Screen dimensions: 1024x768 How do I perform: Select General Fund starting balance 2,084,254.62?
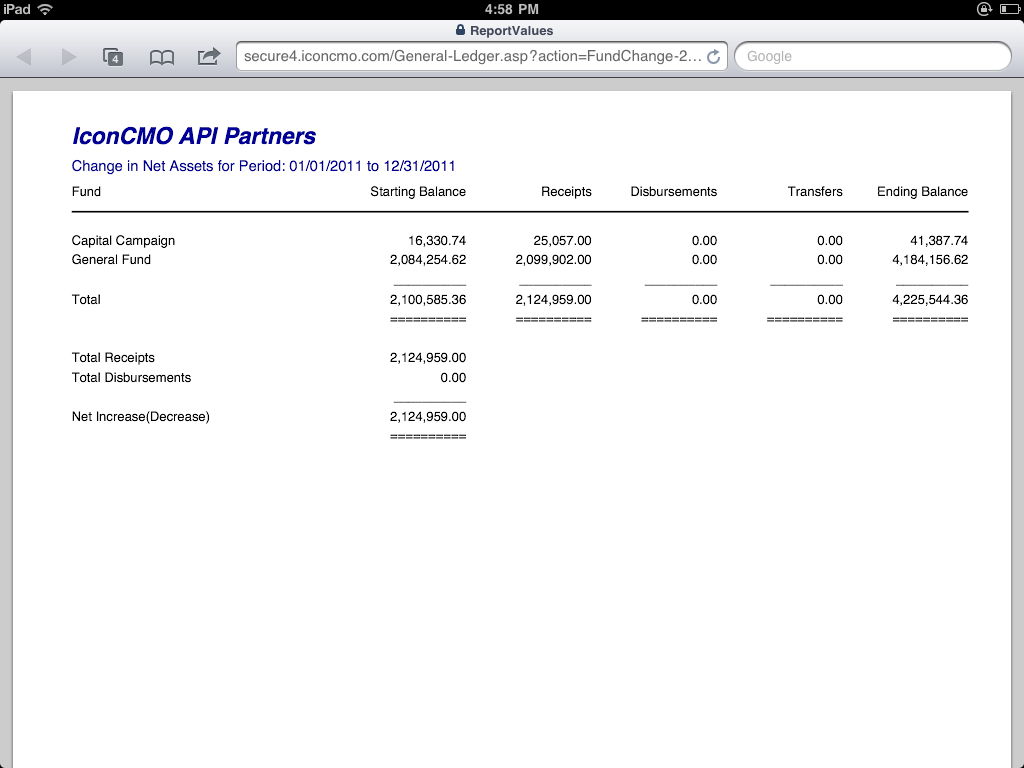pyautogui.click(x=428, y=260)
